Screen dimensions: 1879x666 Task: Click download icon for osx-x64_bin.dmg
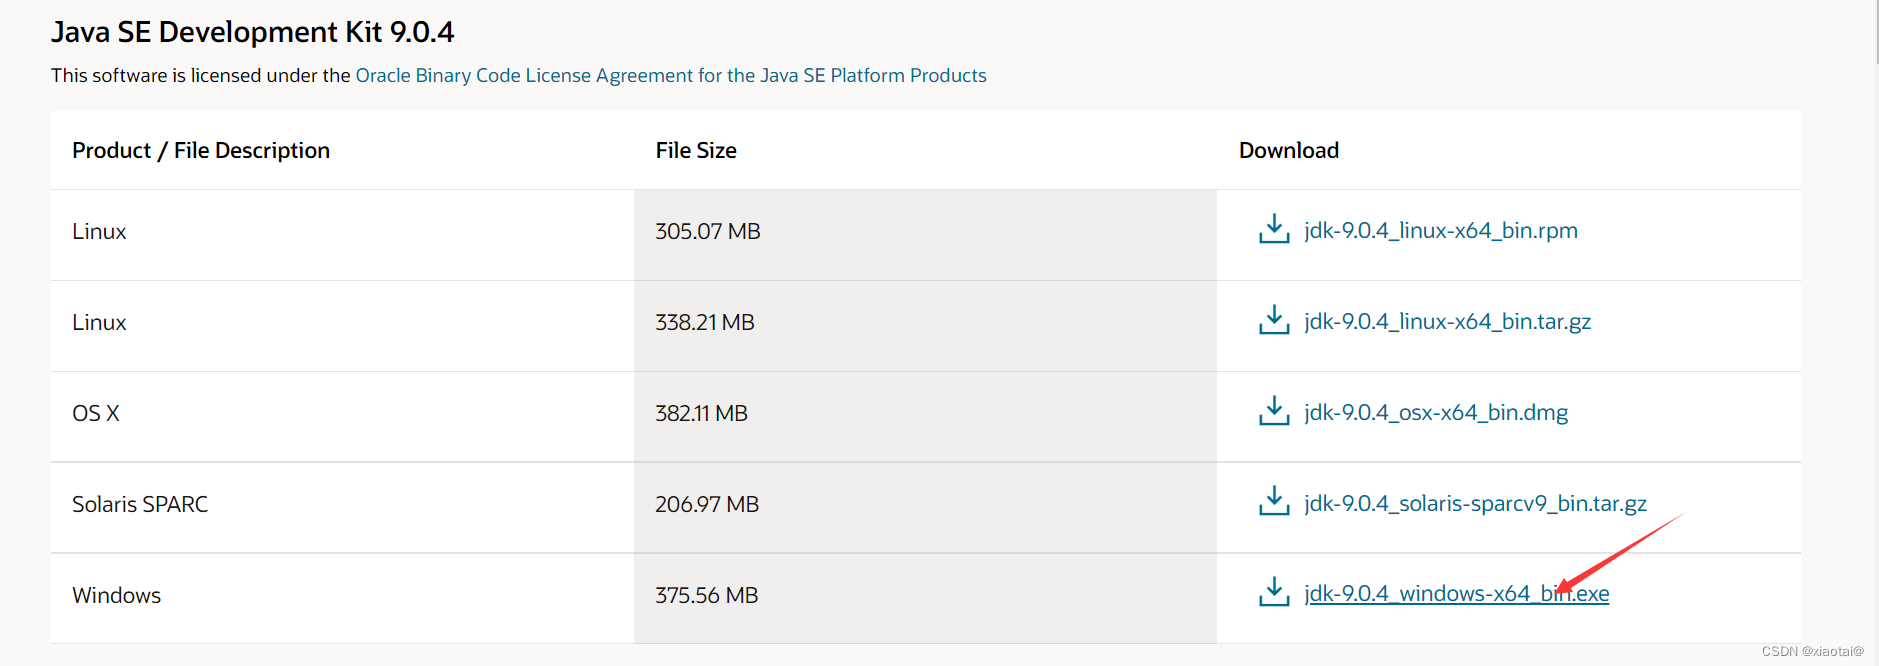click(x=1273, y=411)
